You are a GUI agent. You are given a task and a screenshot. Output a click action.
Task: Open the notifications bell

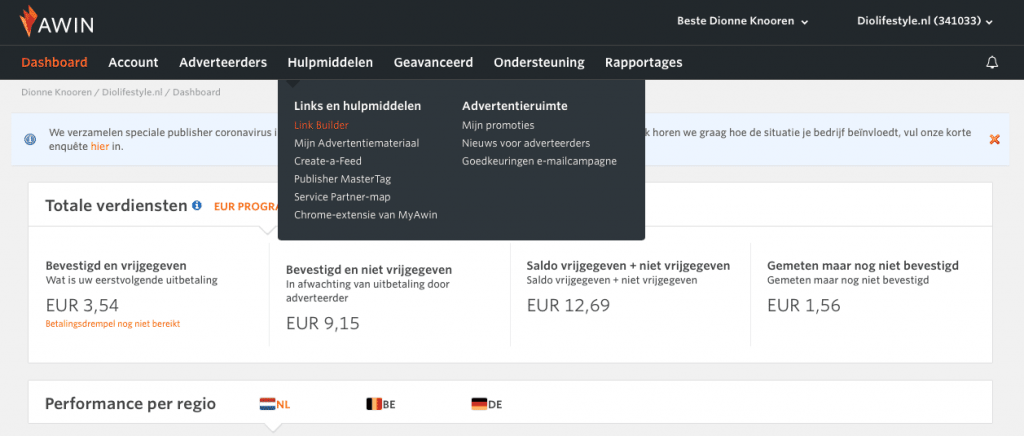(992, 63)
